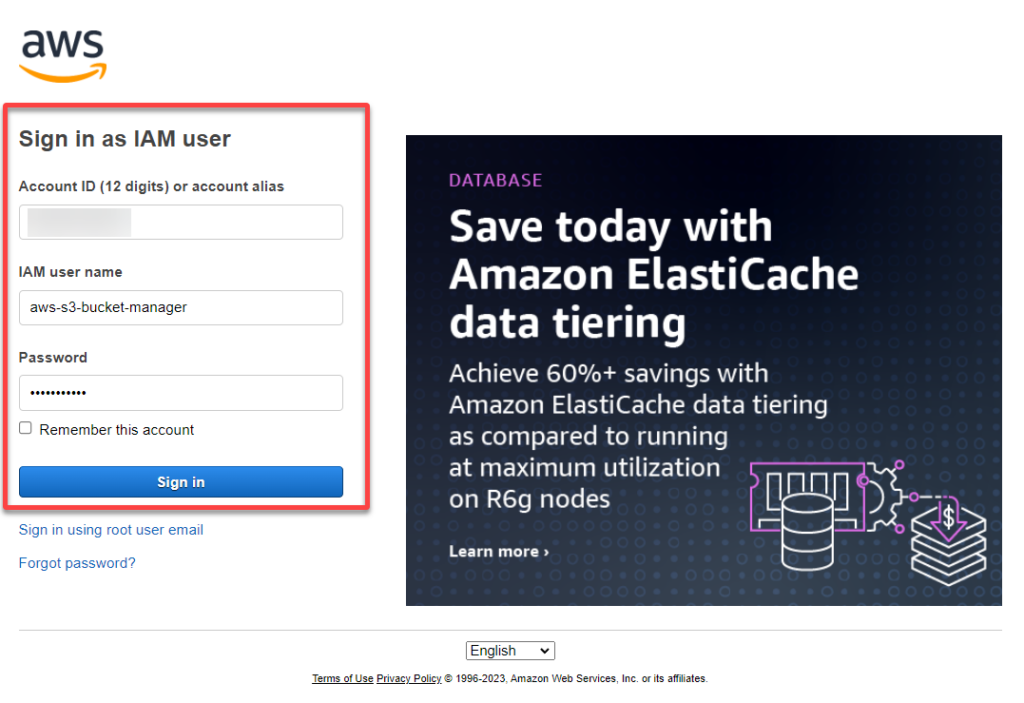1024x703 pixels.
Task: Click the memory chip illustration in banner
Action: point(807,495)
